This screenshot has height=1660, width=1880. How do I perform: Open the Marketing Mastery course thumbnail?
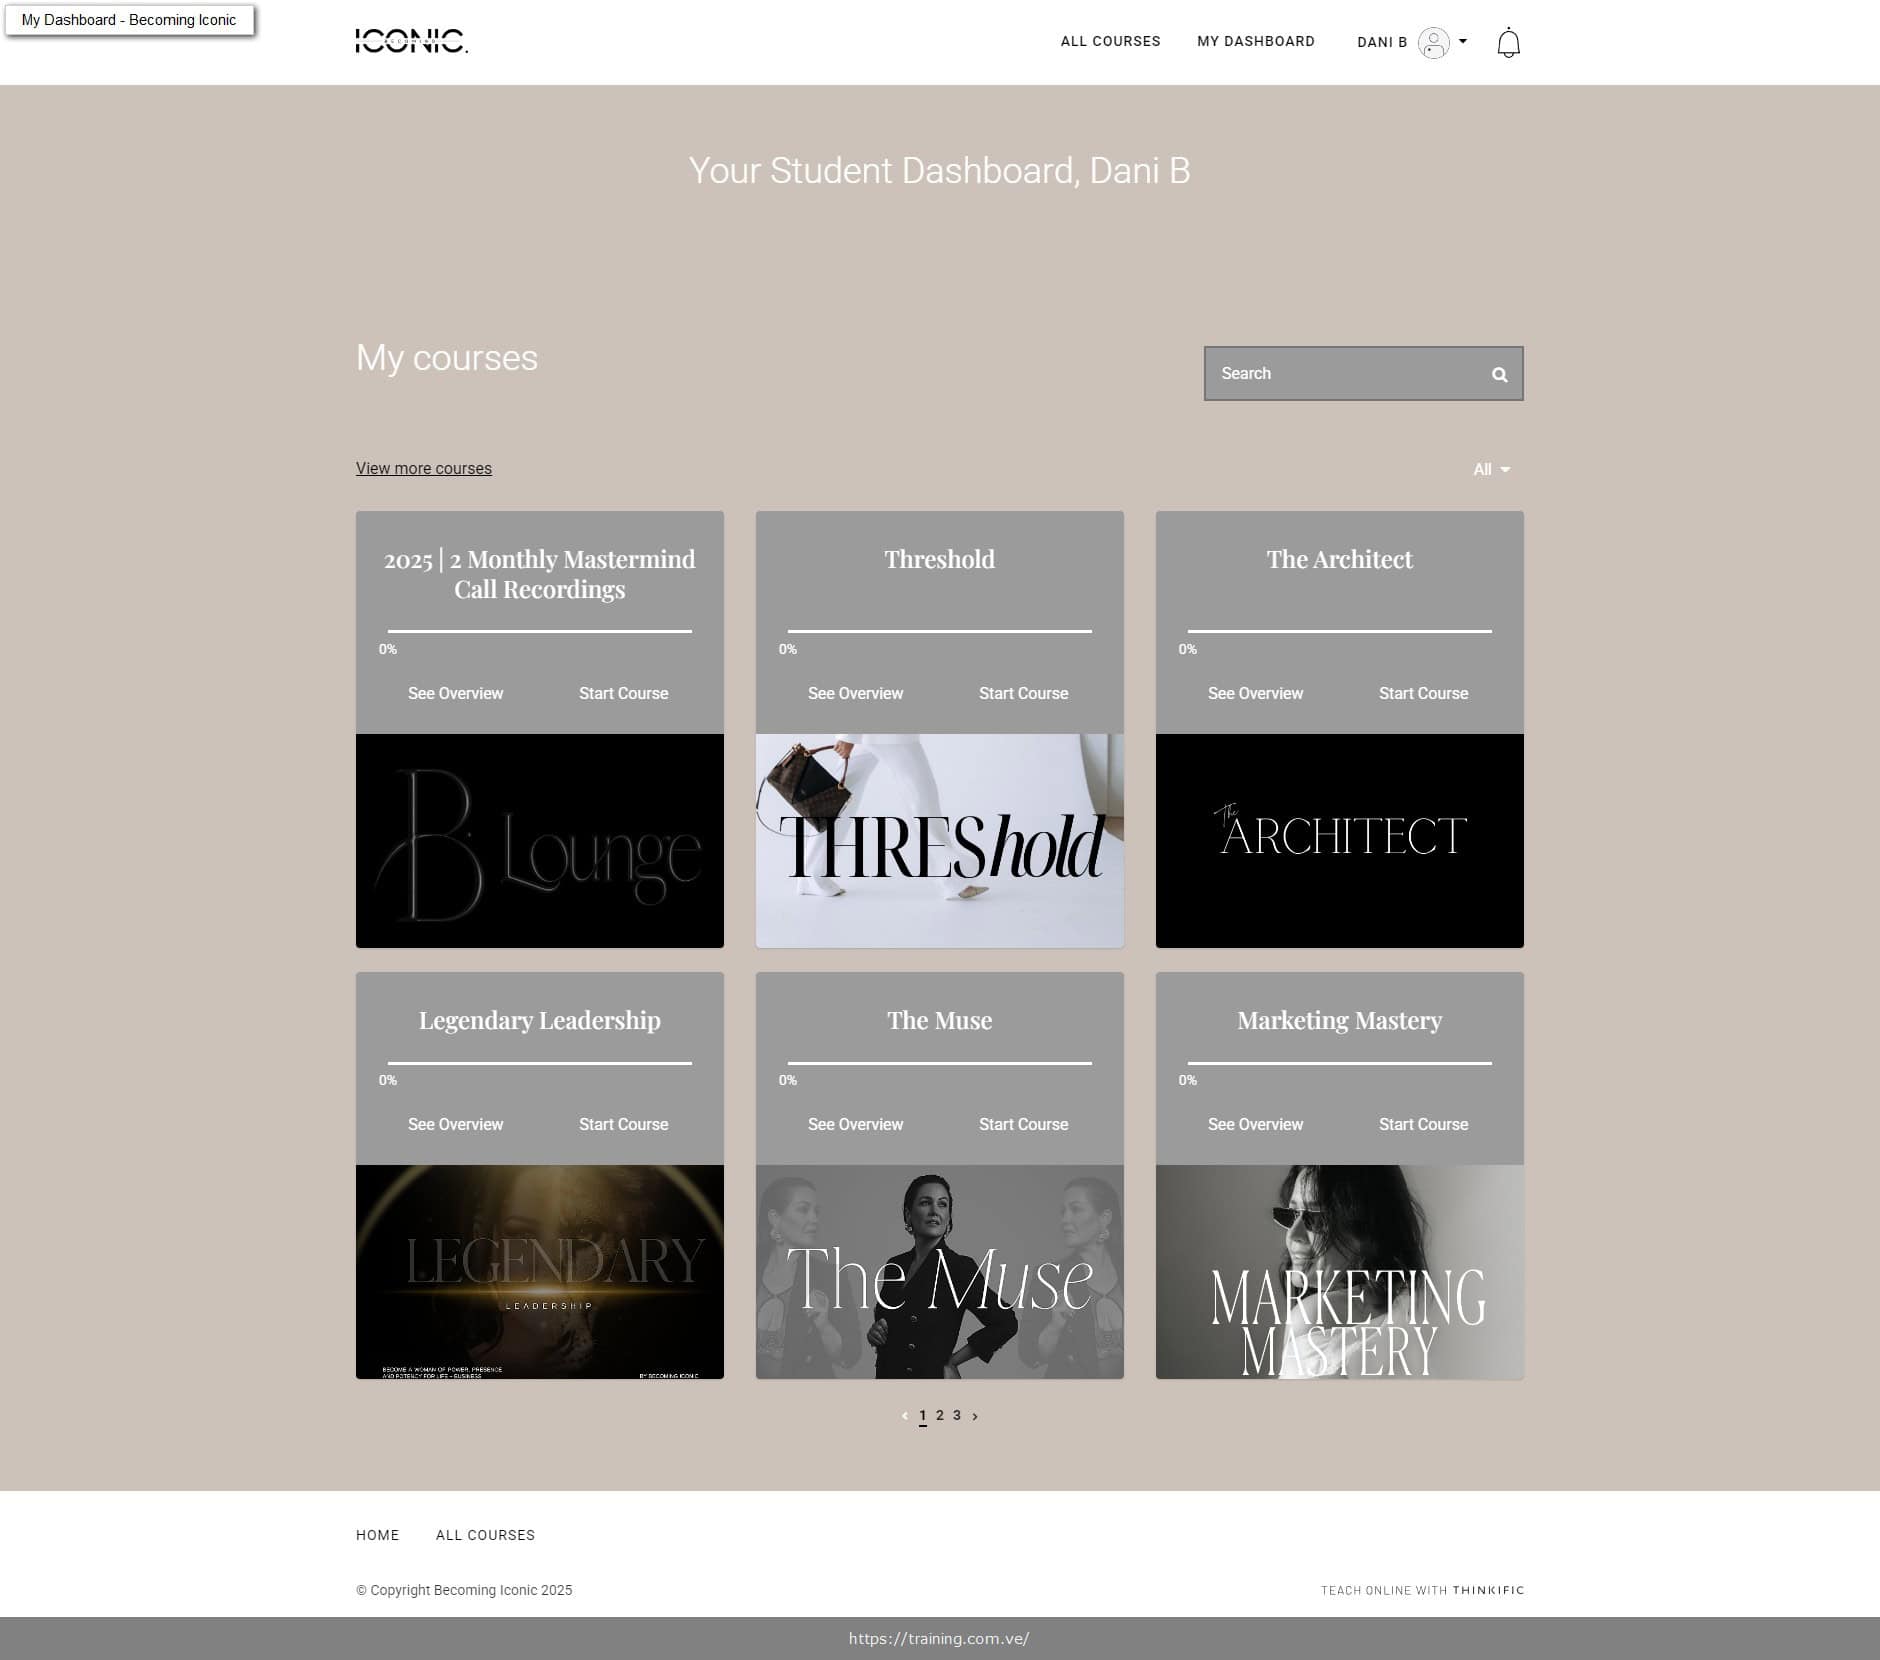(1339, 1272)
